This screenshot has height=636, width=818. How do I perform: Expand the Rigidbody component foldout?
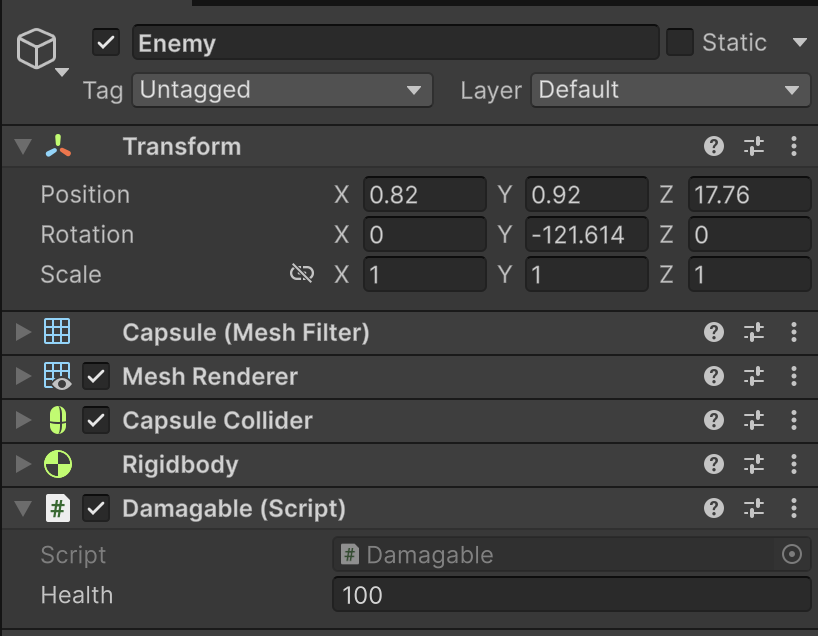point(22,465)
